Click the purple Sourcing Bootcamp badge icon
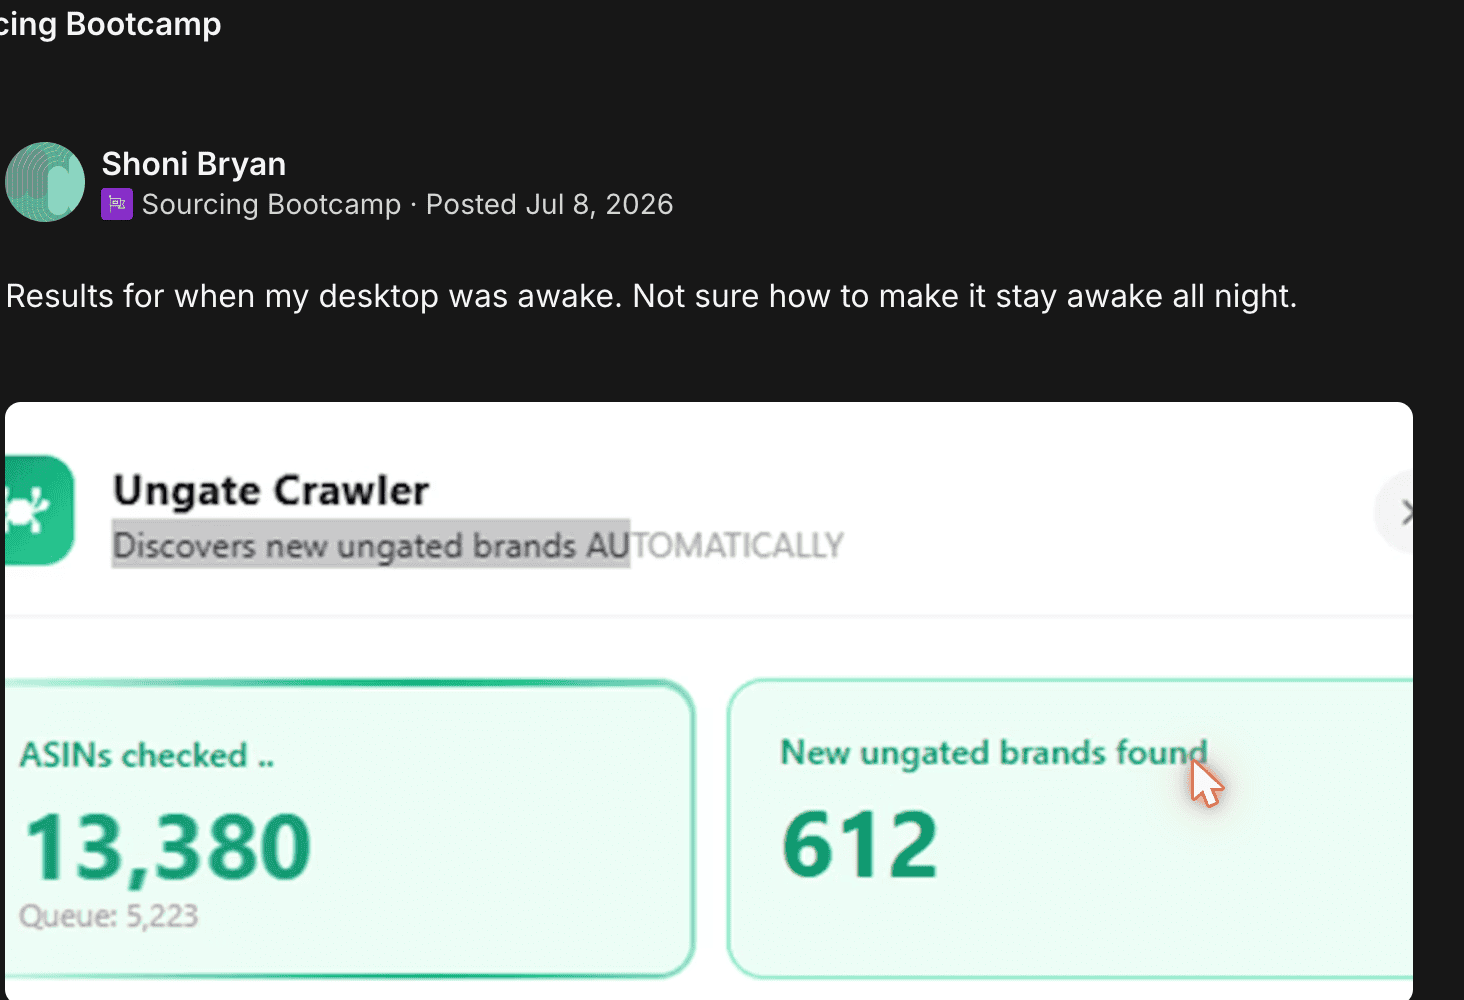1464x1000 pixels. [117, 204]
